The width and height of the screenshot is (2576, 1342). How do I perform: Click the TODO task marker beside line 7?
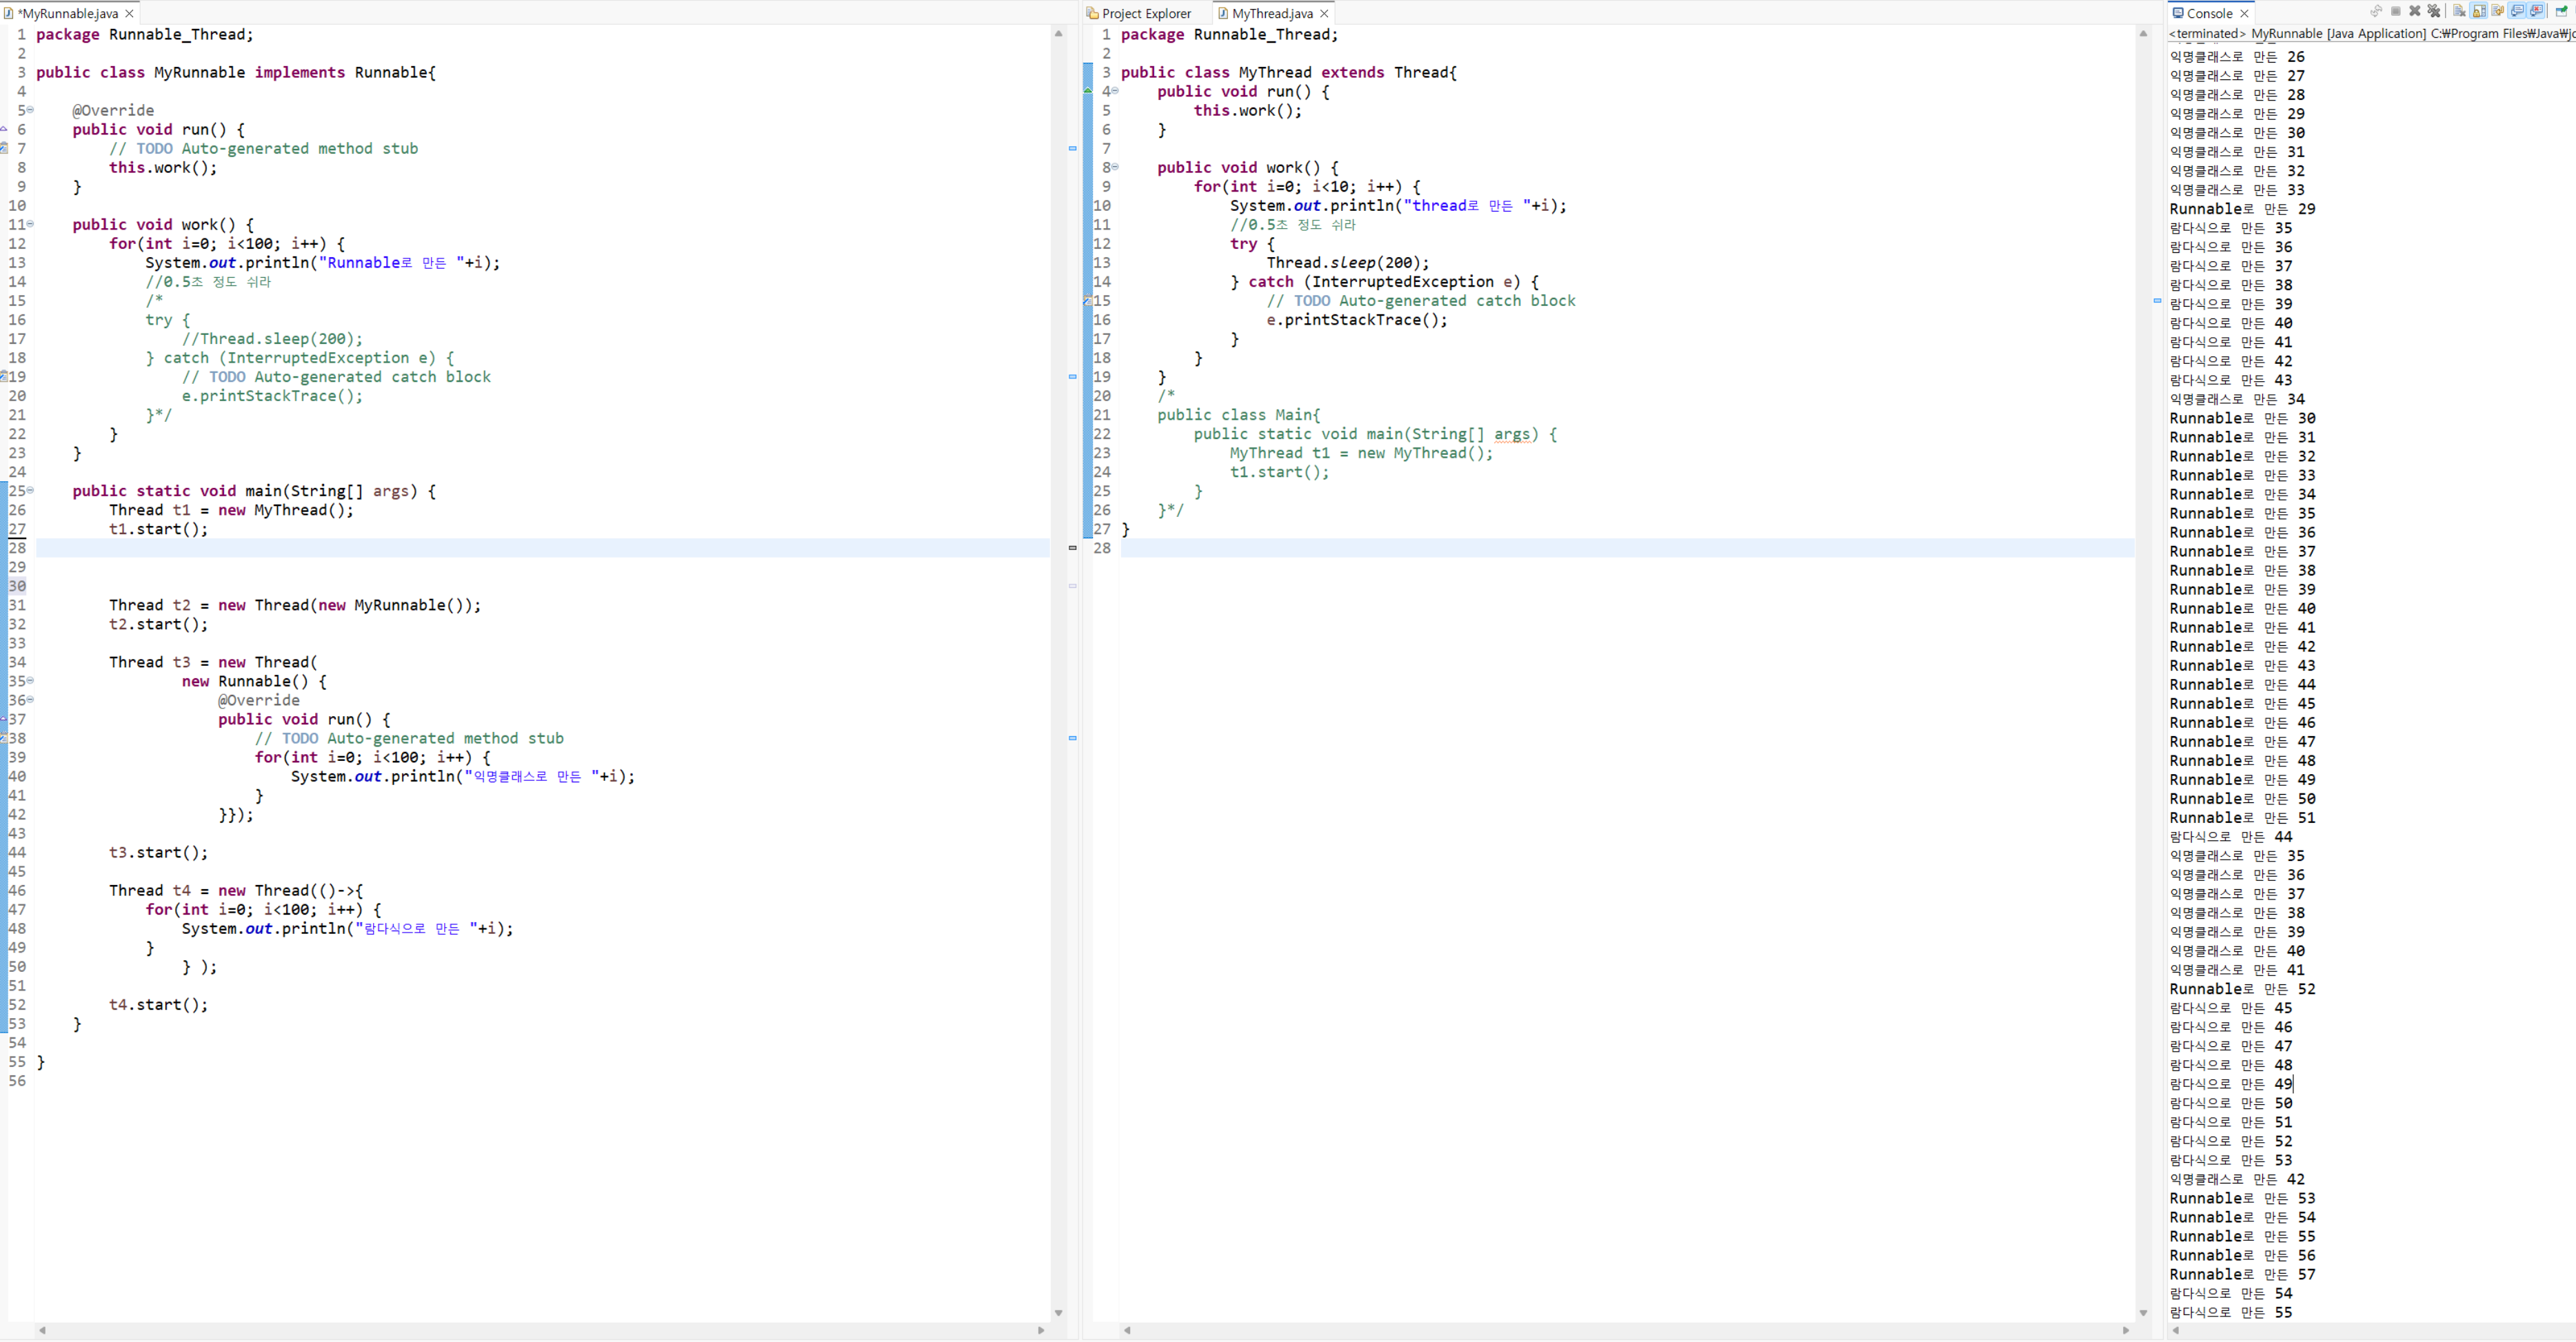pyautogui.click(x=4, y=148)
